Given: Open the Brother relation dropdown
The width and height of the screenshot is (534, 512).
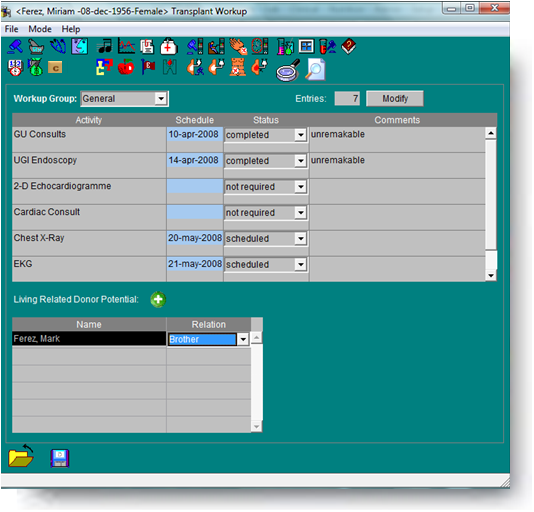Looking at the screenshot, I should click(x=243, y=339).
